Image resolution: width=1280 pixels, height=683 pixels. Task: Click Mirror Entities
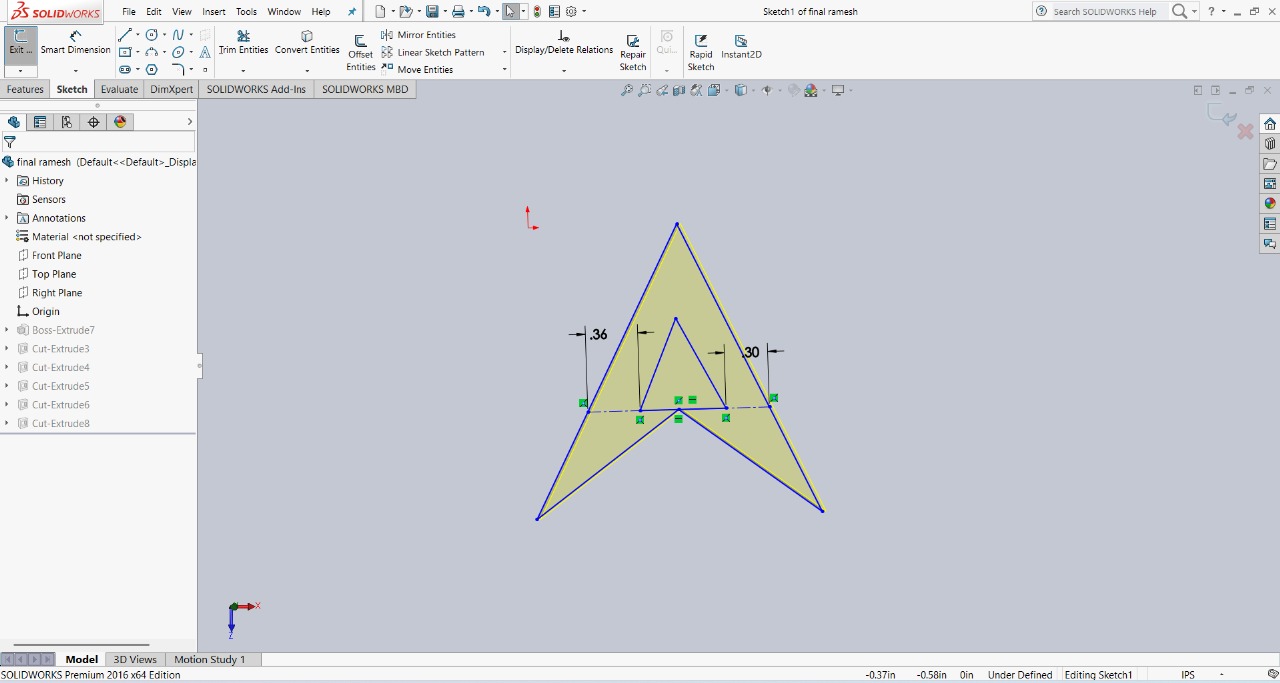point(418,35)
